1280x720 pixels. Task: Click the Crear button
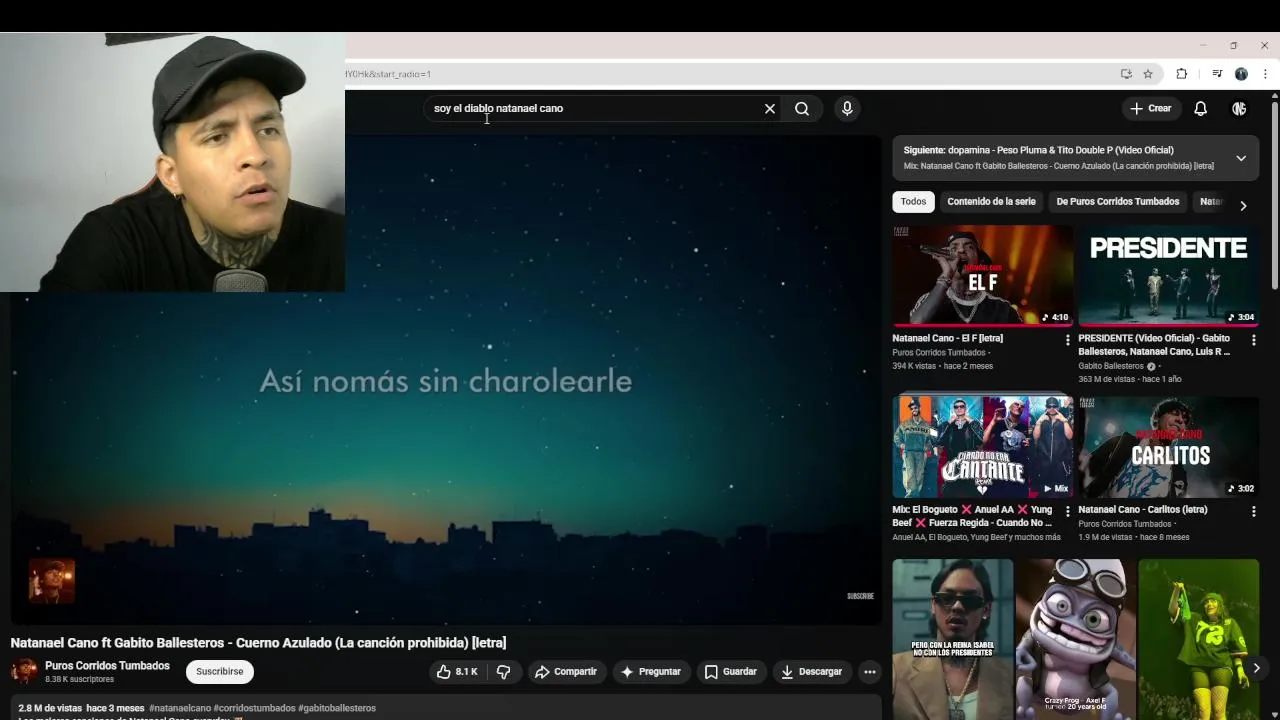[x=1150, y=109]
